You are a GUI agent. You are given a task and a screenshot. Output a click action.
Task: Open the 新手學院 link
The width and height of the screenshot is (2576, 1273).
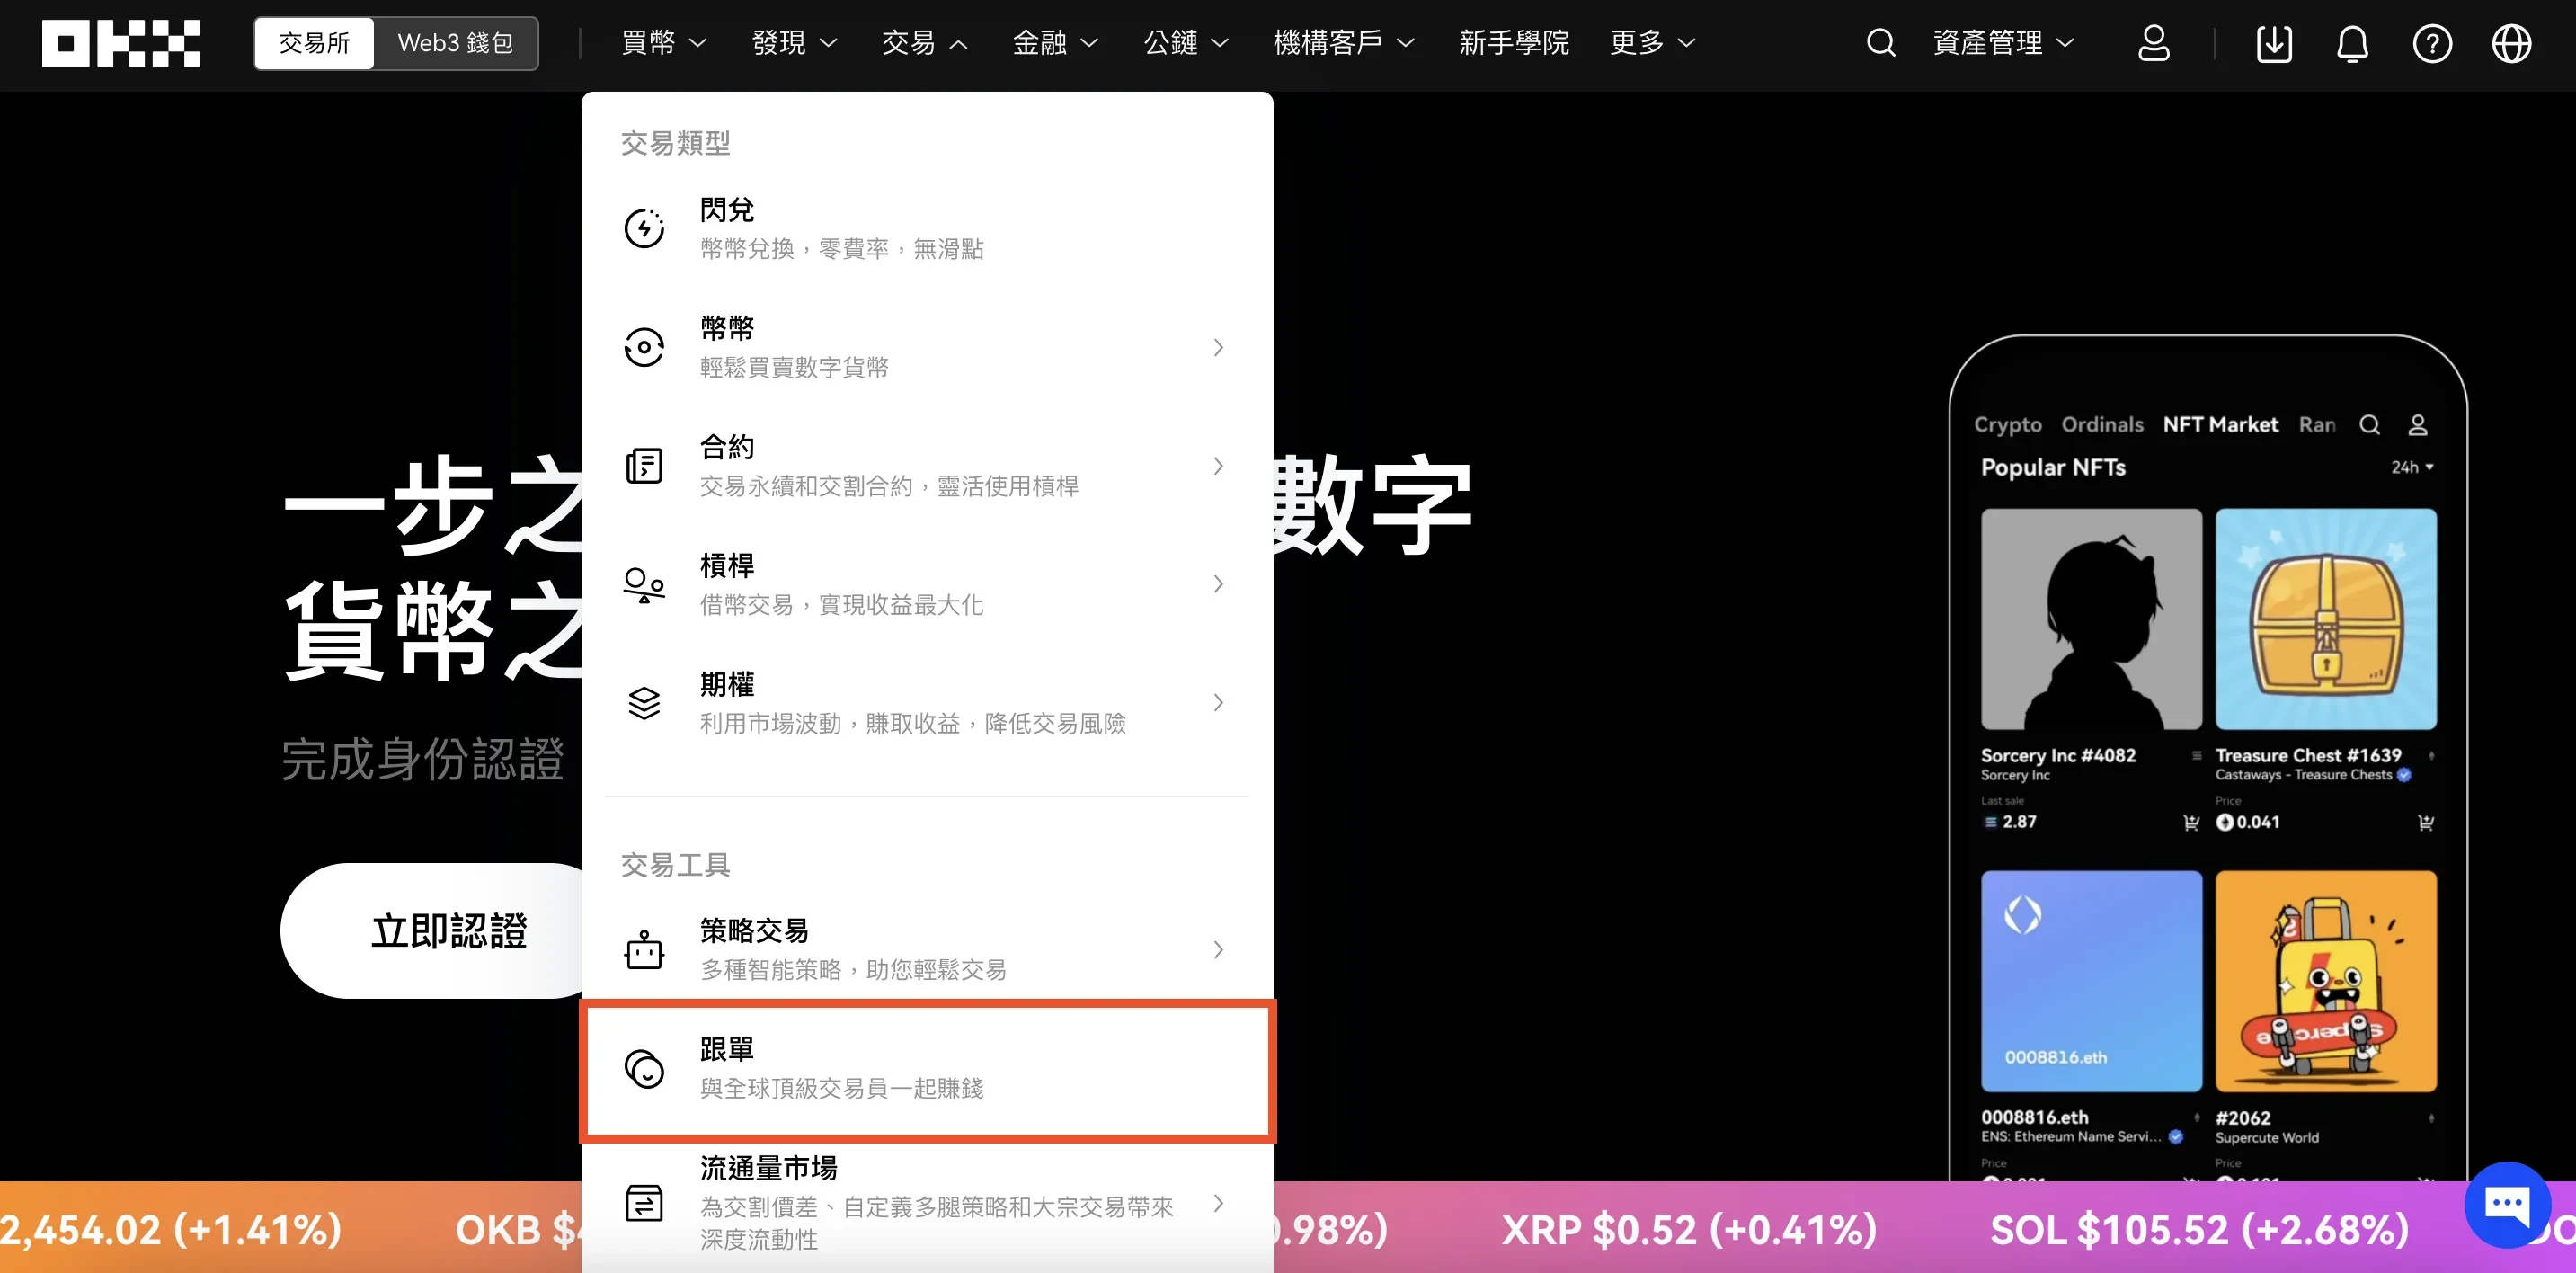(x=1513, y=43)
